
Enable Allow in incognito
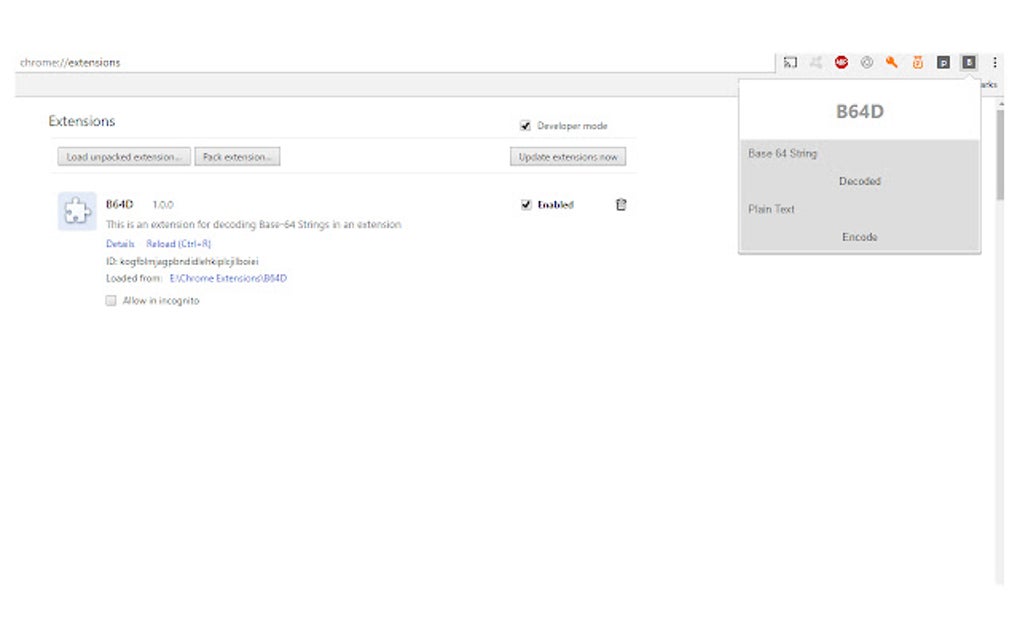click(110, 300)
